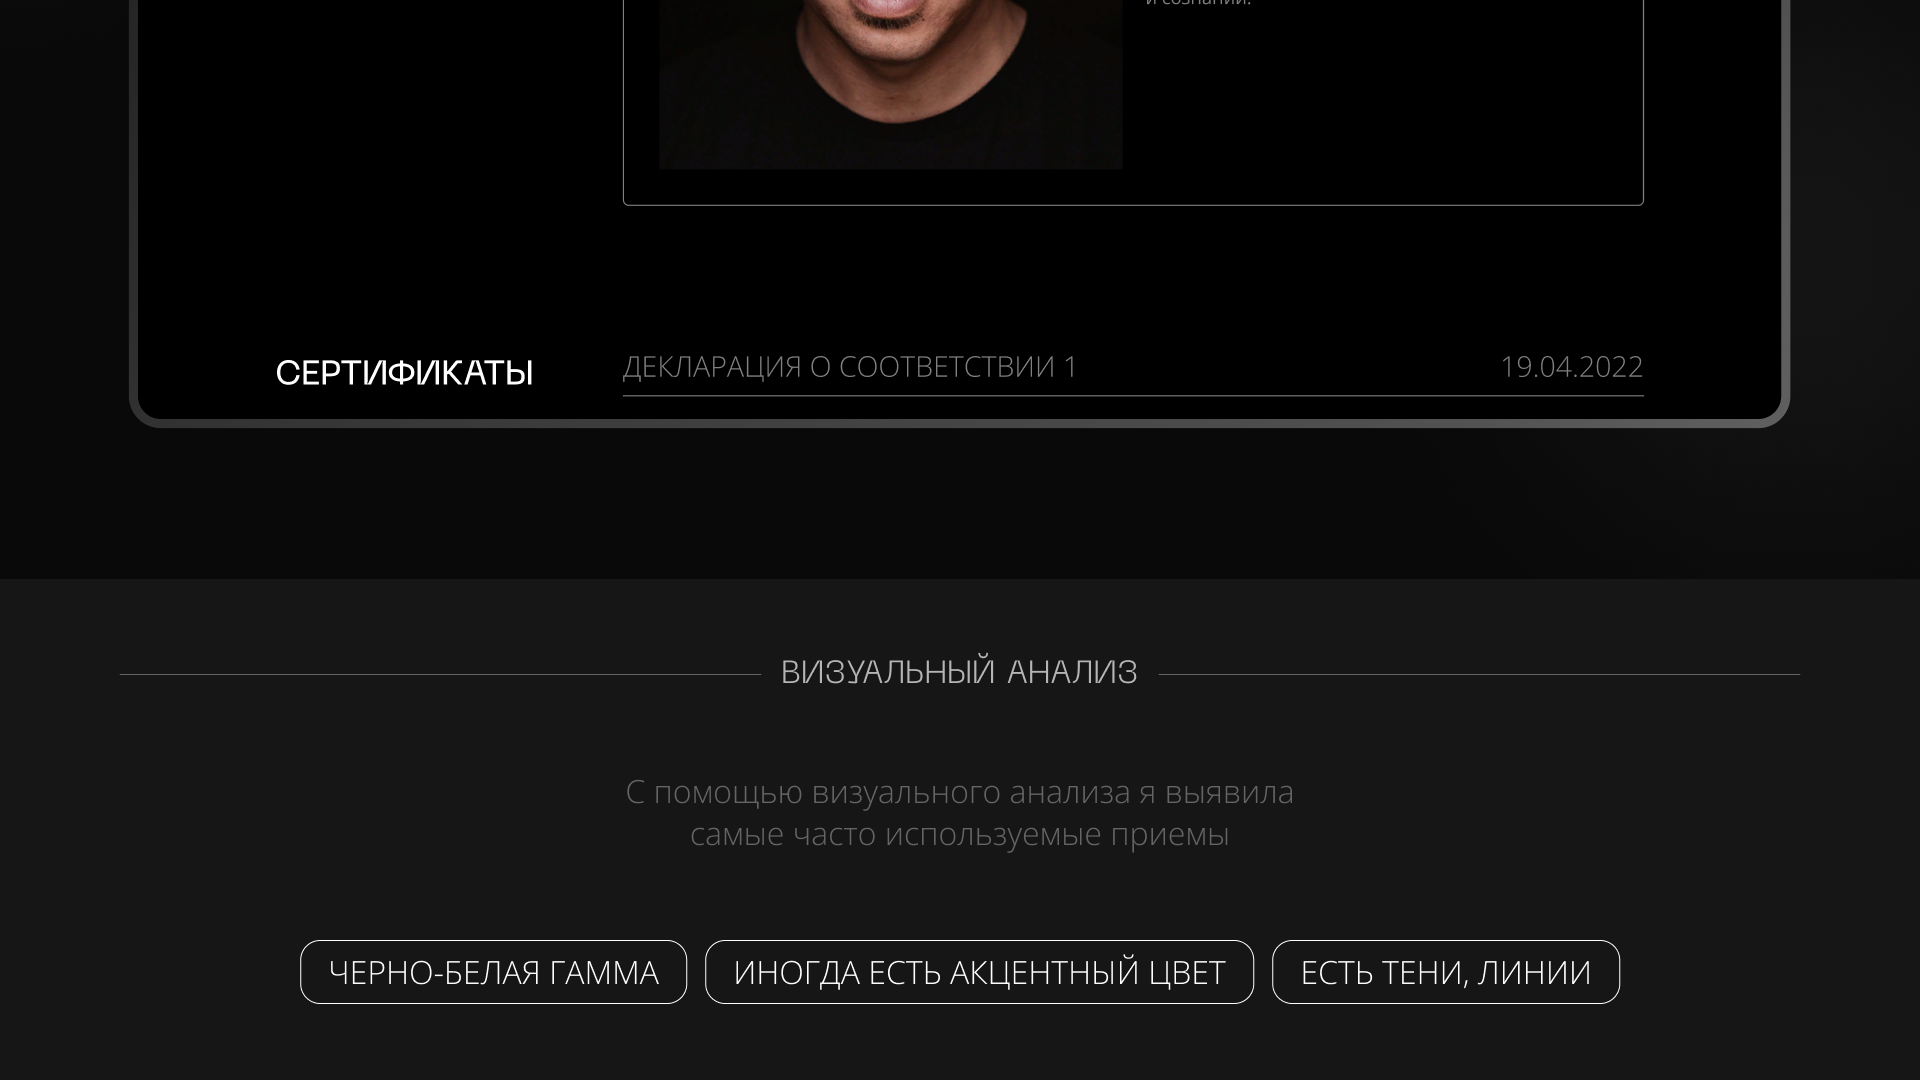Screen dimensions: 1920x1080
Task: Click the ЧЕРНО-БЕЛАЯ ГАММА pill button
Action: [493, 972]
